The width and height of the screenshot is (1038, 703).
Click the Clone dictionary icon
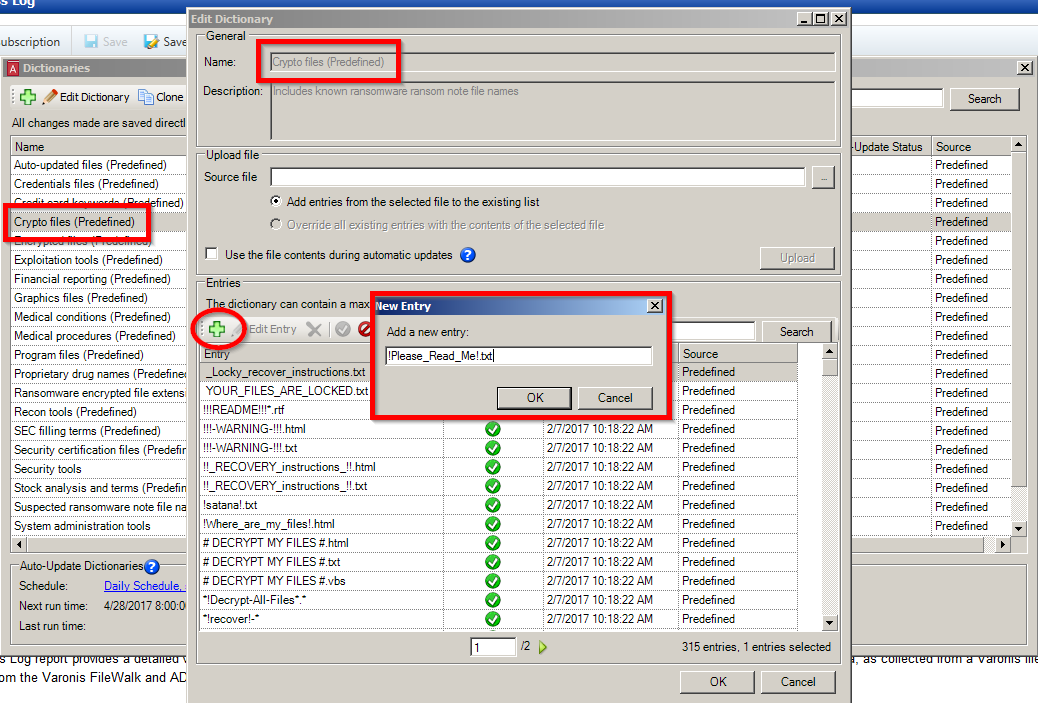(146, 97)
